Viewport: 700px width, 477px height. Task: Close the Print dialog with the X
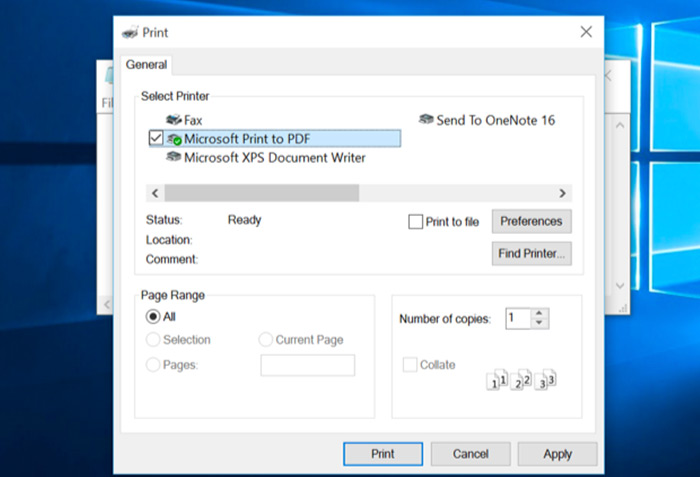pyautogui.click(x=586, y=32)
